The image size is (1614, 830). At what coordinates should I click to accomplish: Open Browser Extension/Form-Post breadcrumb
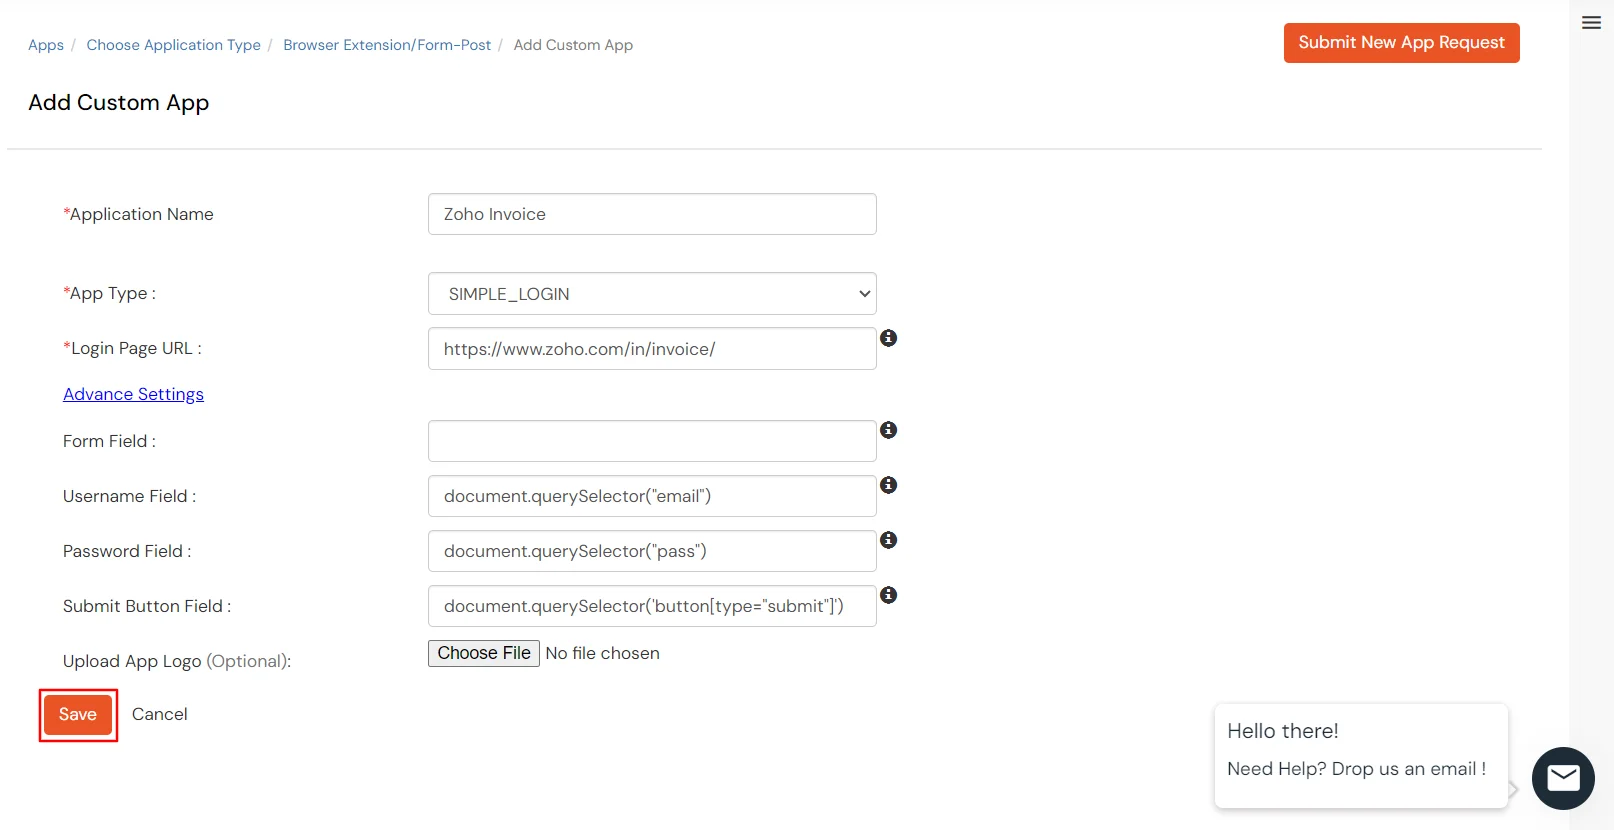[387, 45]
